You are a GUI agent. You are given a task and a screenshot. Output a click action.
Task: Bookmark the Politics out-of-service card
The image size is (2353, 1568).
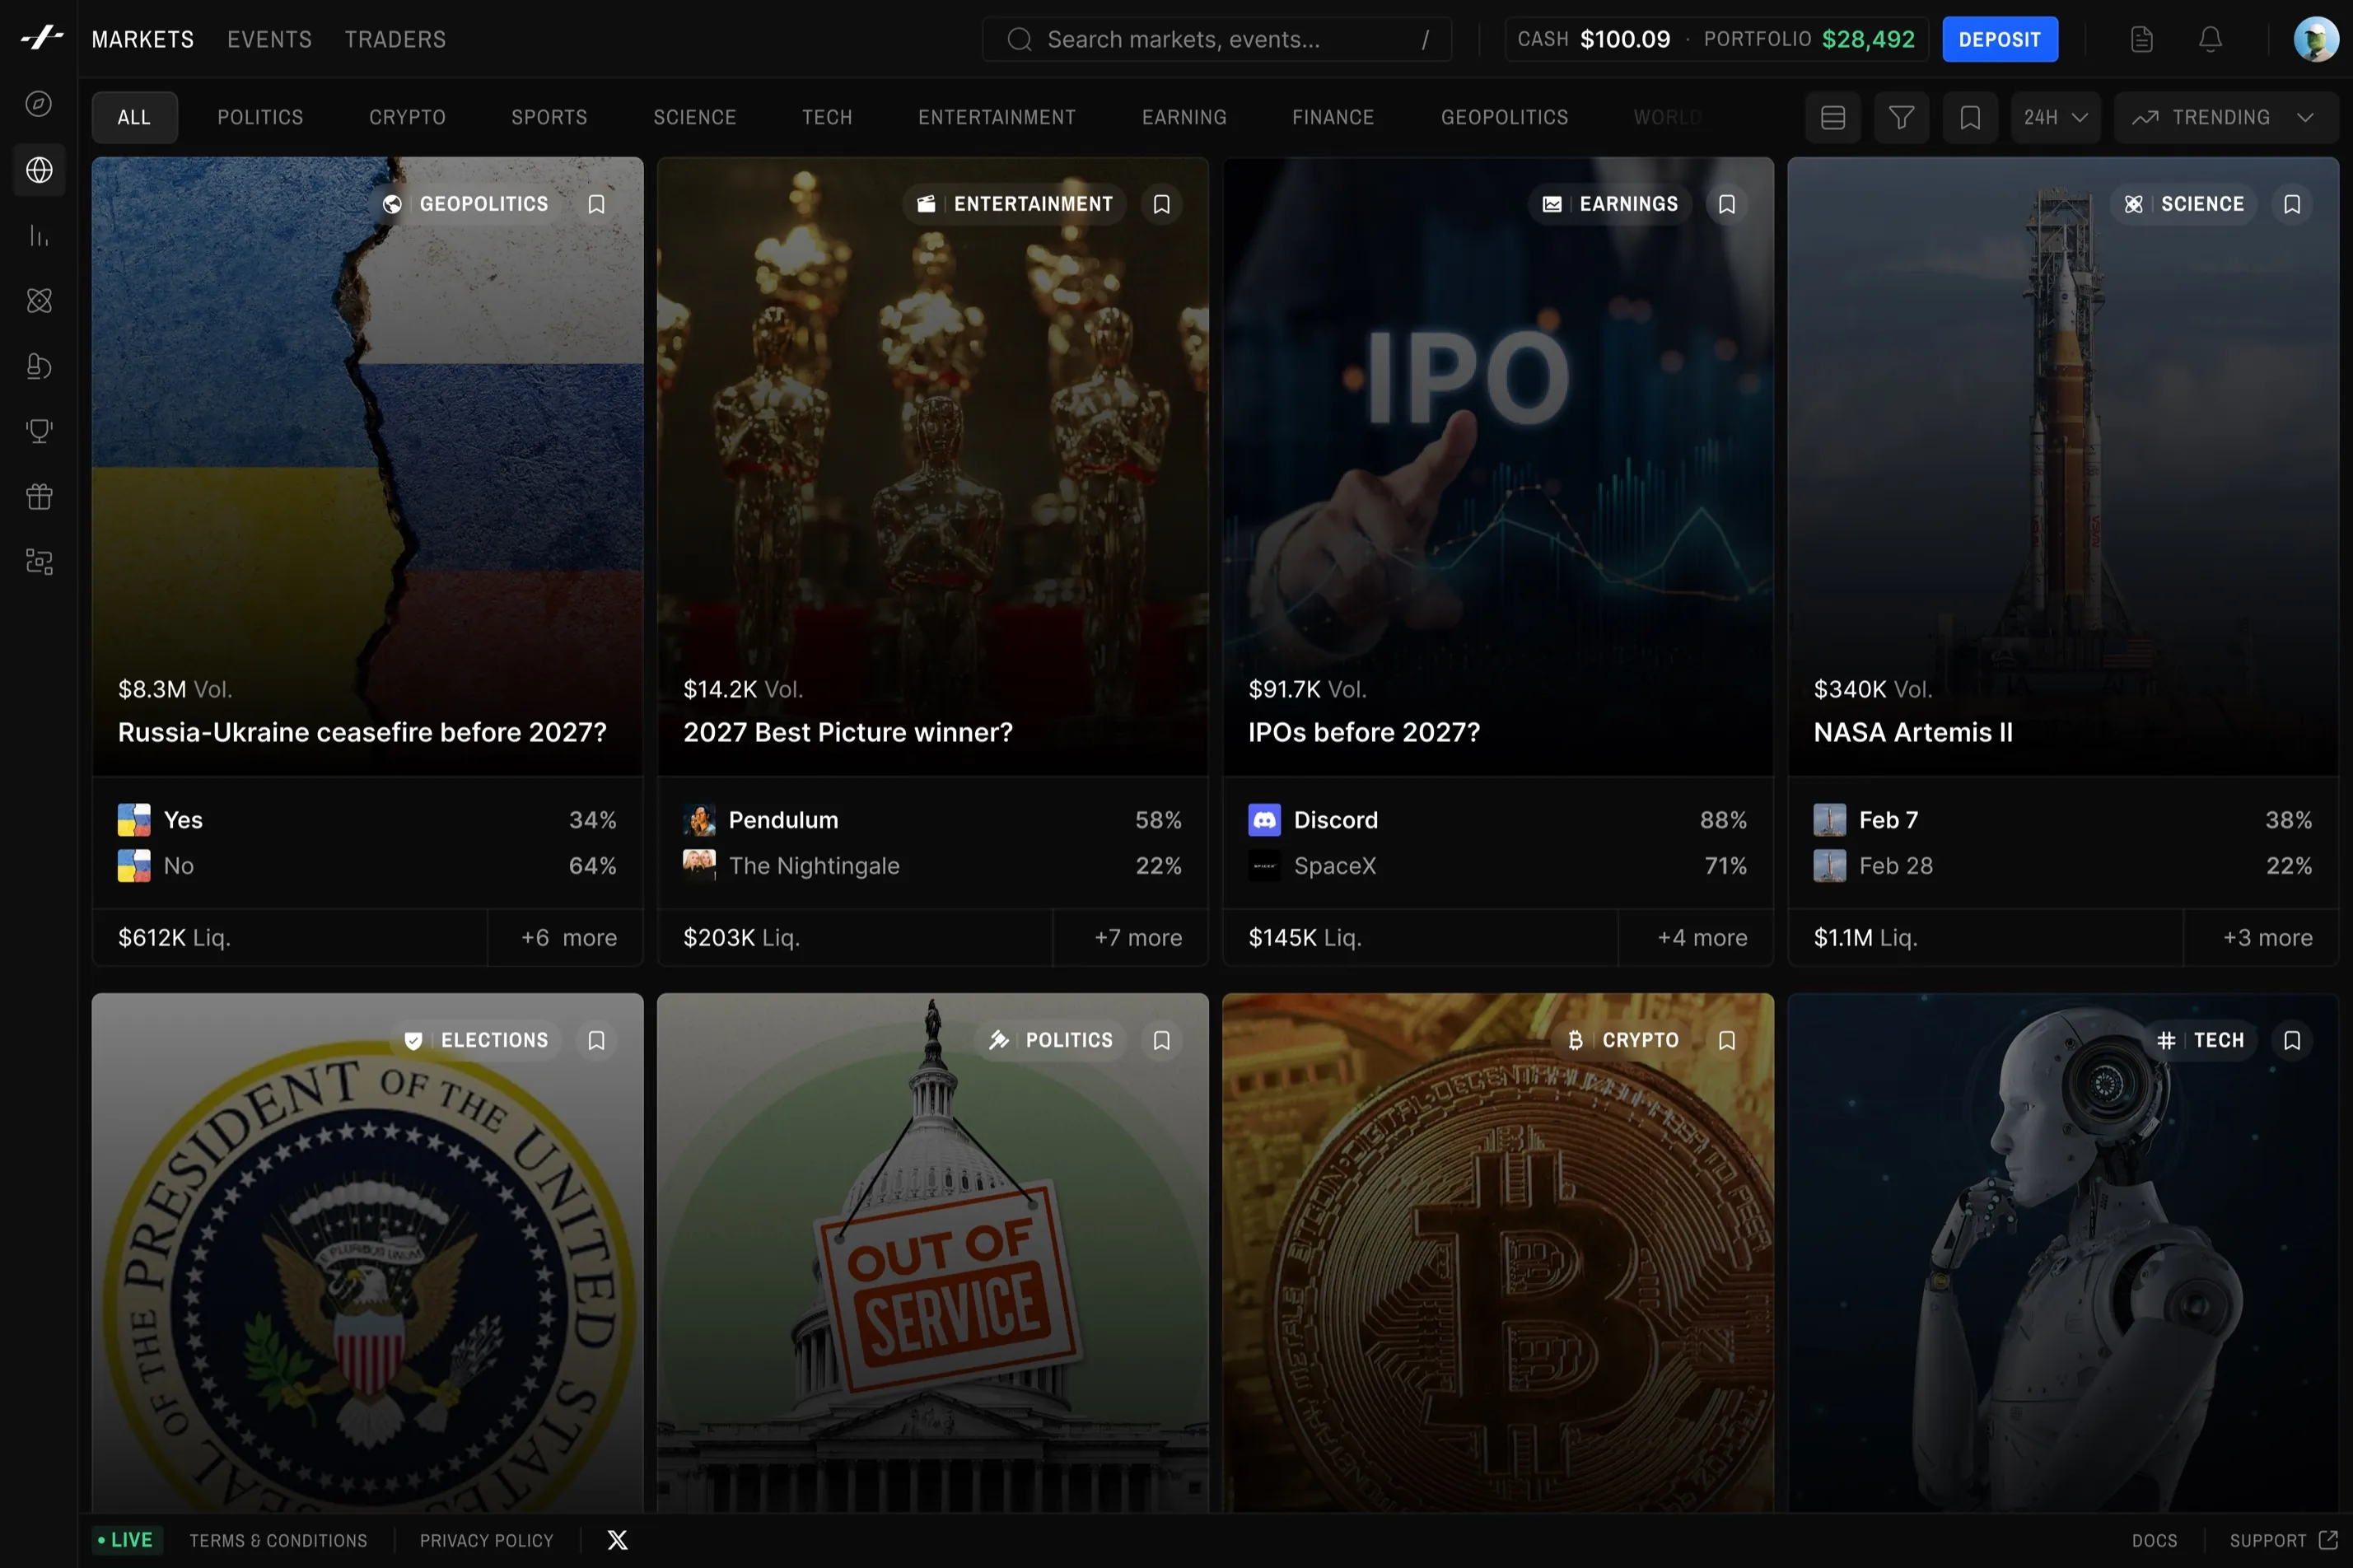click(x=1161, y=1040)
